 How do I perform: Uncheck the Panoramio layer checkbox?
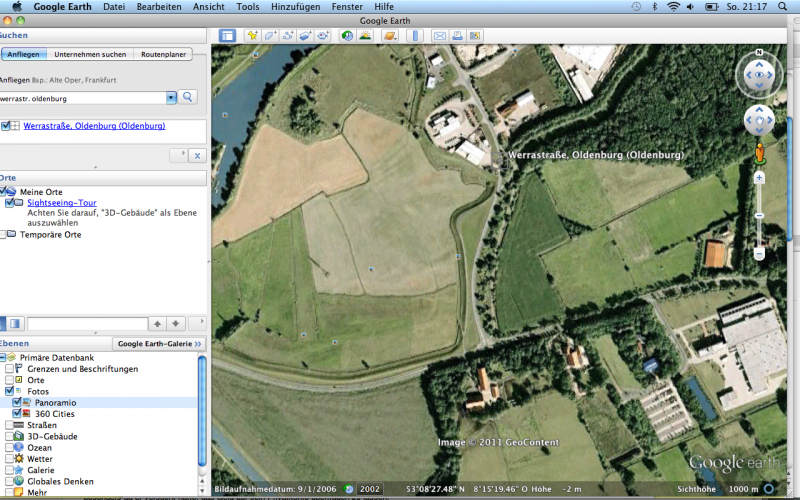pos(17,402)
